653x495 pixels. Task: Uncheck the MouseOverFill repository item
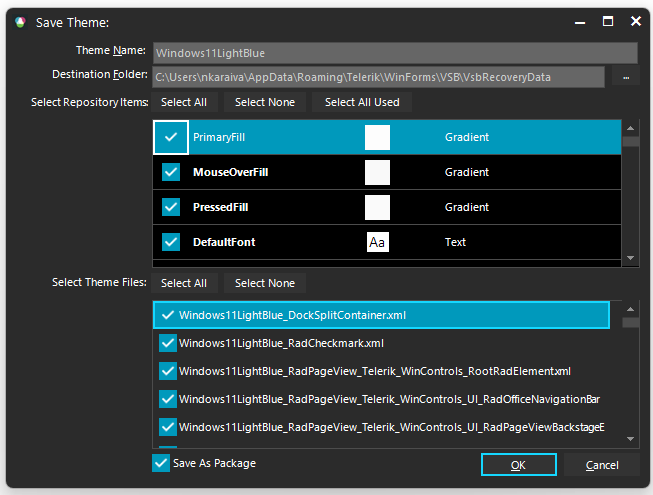point(171,172)
